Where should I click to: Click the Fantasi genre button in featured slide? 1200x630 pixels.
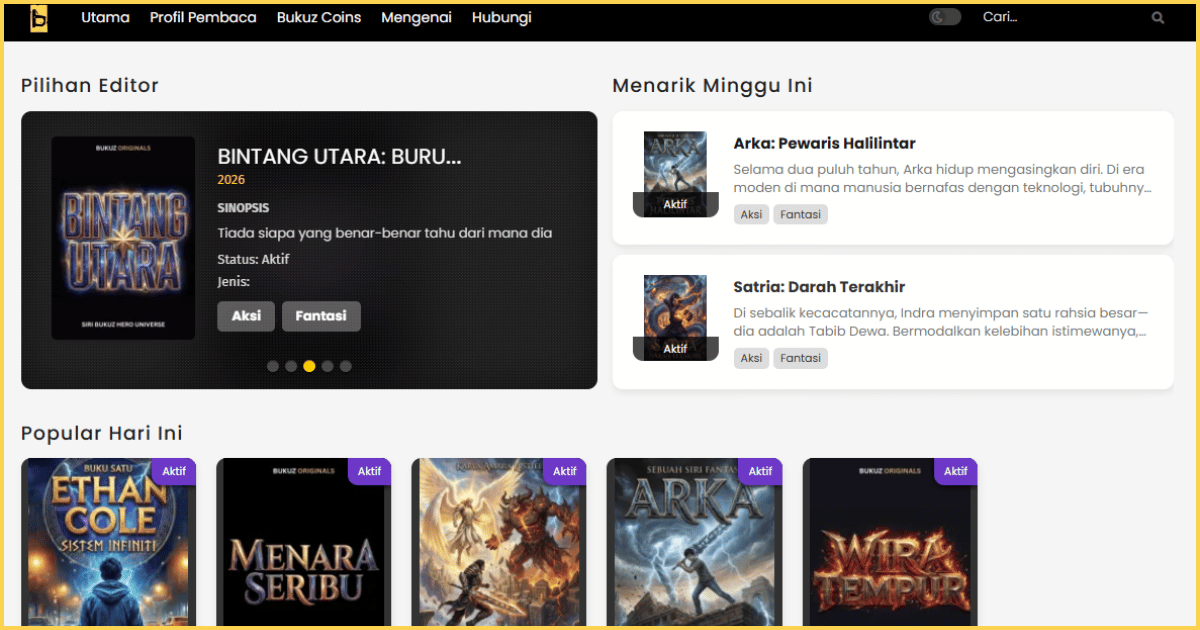coord(321,316)
